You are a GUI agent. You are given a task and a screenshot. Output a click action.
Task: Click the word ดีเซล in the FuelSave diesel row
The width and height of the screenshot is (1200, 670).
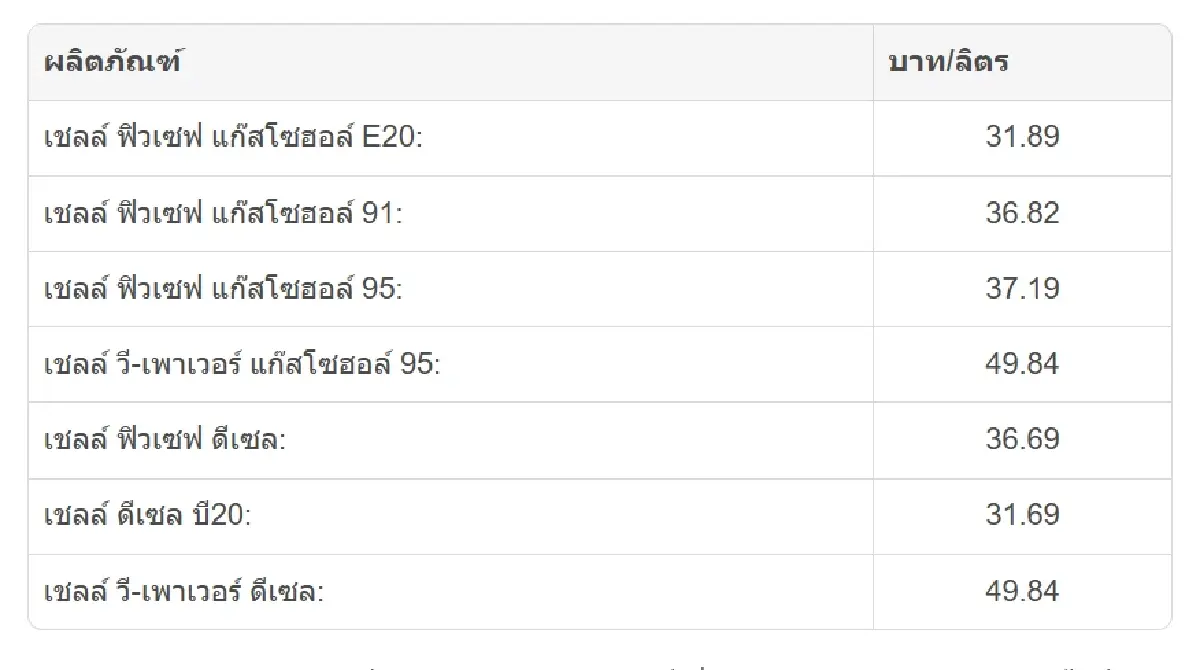click(245, 438)
